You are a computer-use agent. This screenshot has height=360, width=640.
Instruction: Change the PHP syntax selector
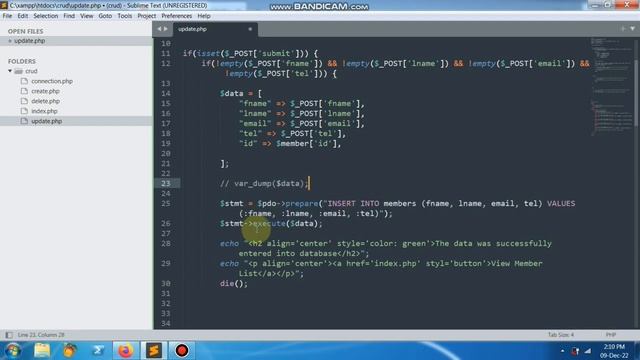[611, 335]
